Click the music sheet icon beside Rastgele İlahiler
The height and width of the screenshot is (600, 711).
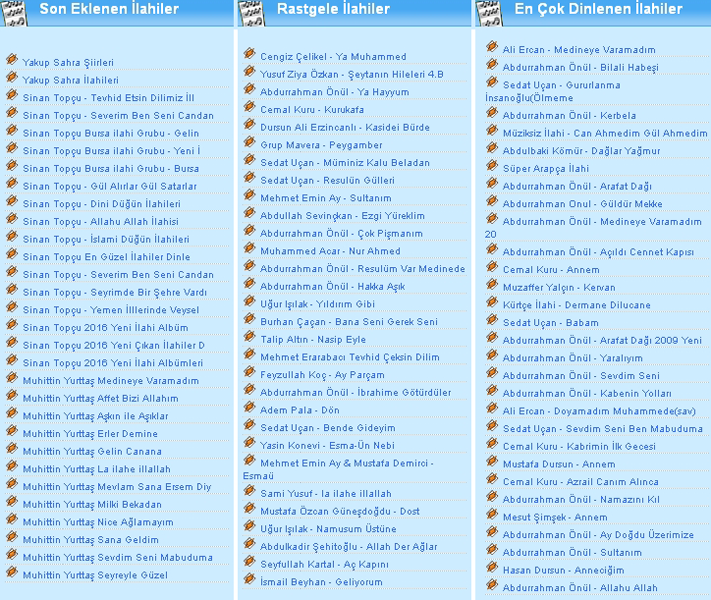252,13
